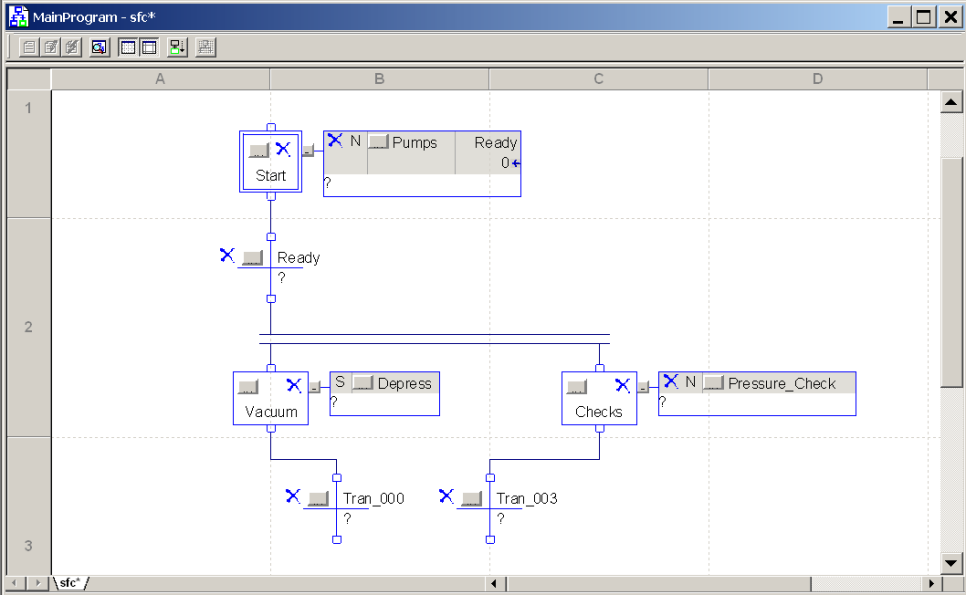Click the horizontal scrollbar left arrow
The image size is (966, 595).
pos(494,583)
